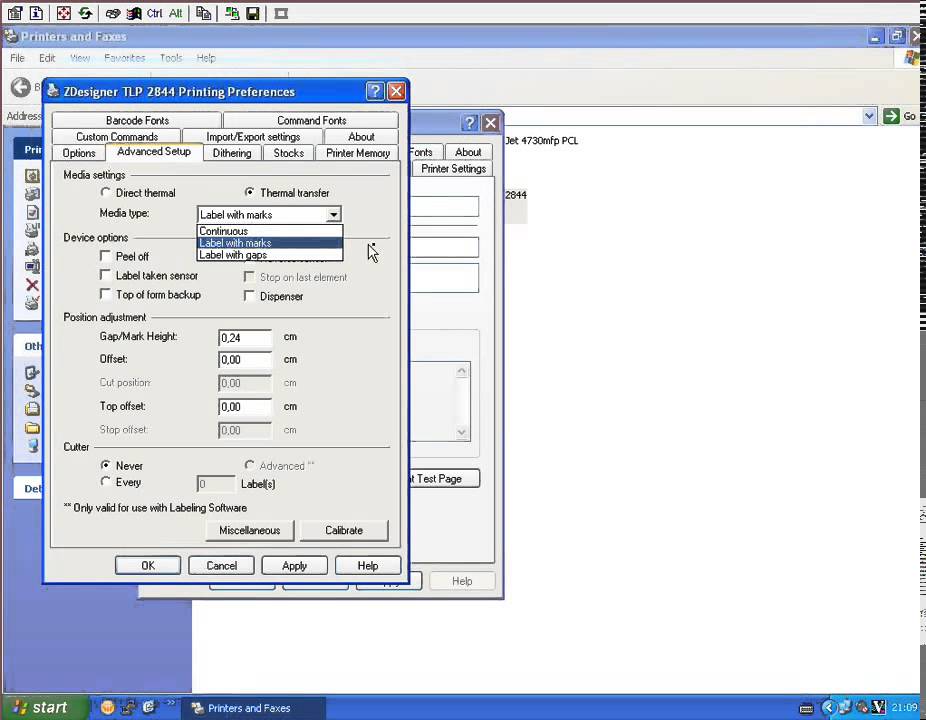Open the Printer Memory tab

point(358,153)
